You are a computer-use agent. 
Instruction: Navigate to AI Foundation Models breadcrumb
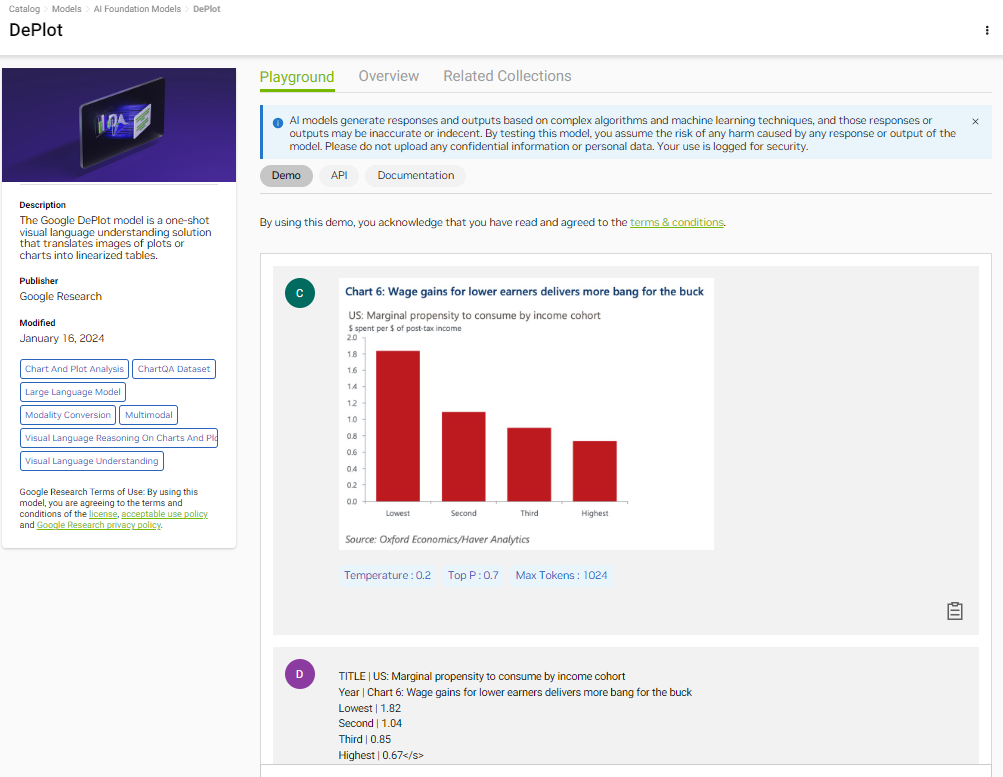click(138, 9)
